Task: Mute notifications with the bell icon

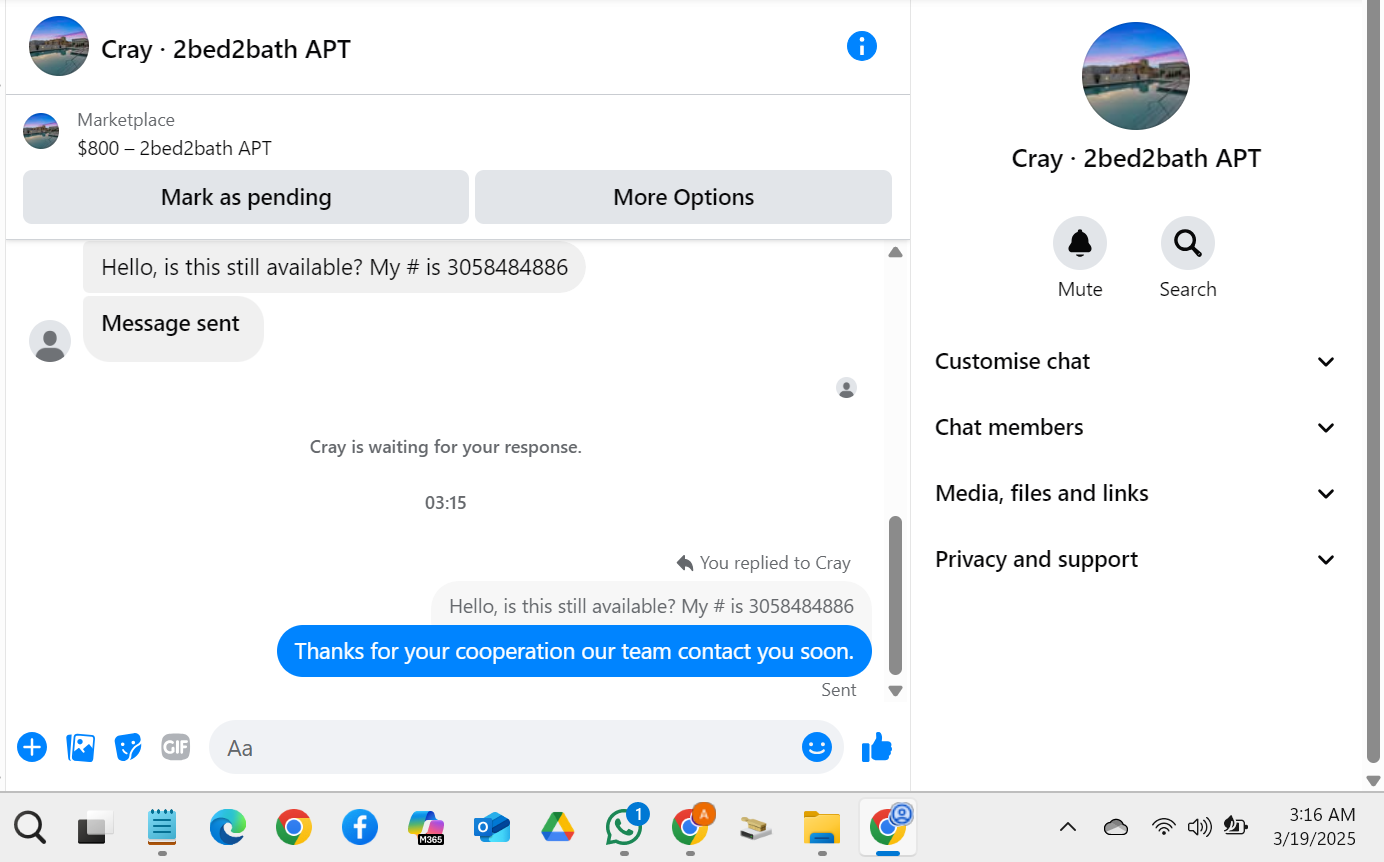Action: pos(1080,243)
